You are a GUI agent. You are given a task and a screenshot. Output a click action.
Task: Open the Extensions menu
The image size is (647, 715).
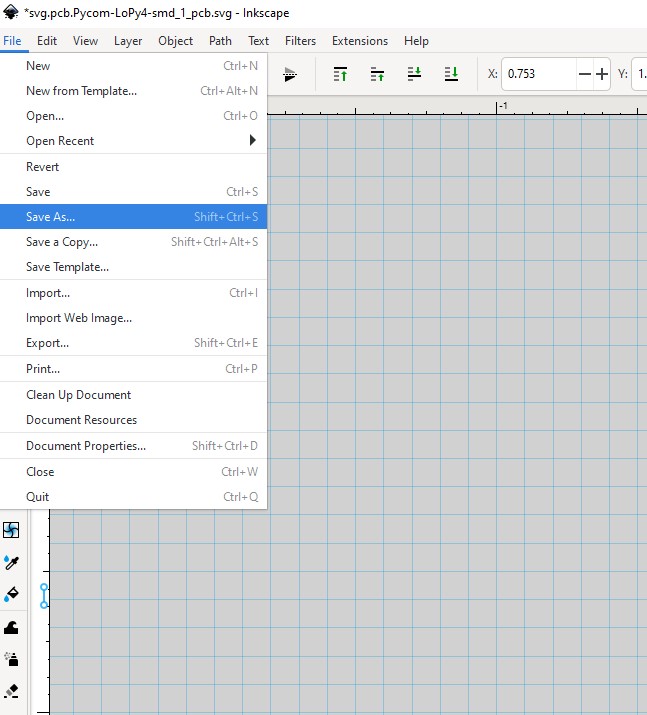[359, 41]
